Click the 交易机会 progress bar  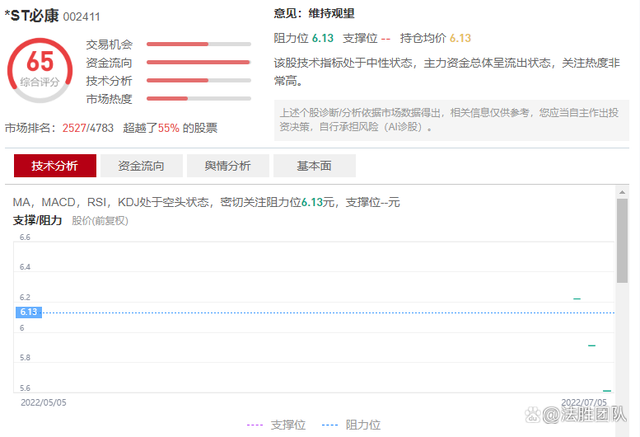[x=199, y=44]
